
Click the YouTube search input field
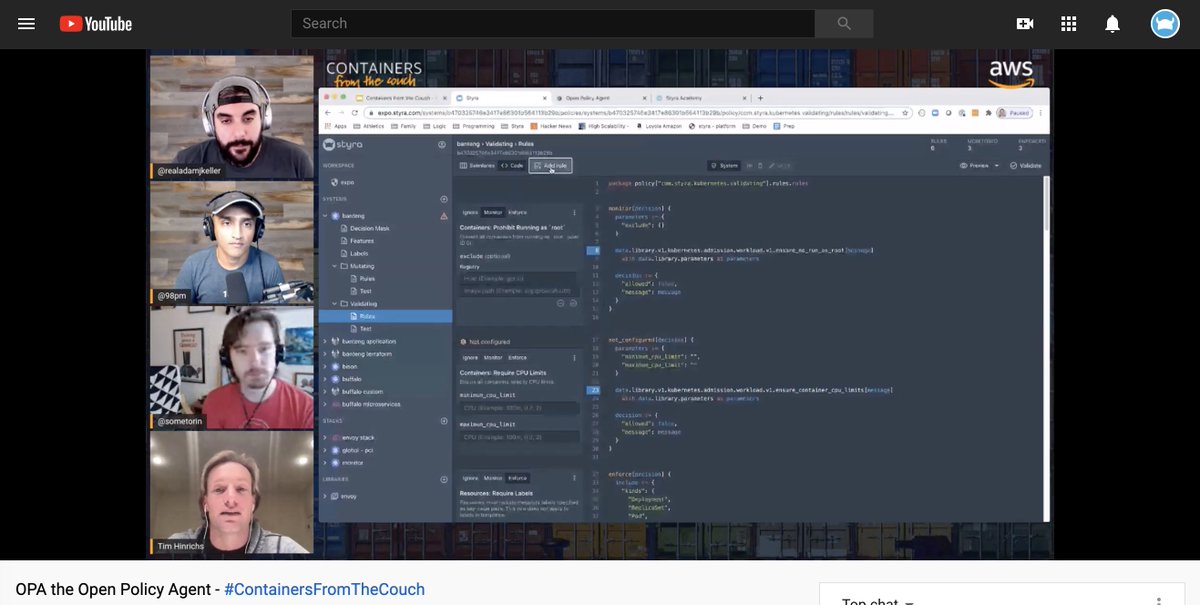pos(553,24)
